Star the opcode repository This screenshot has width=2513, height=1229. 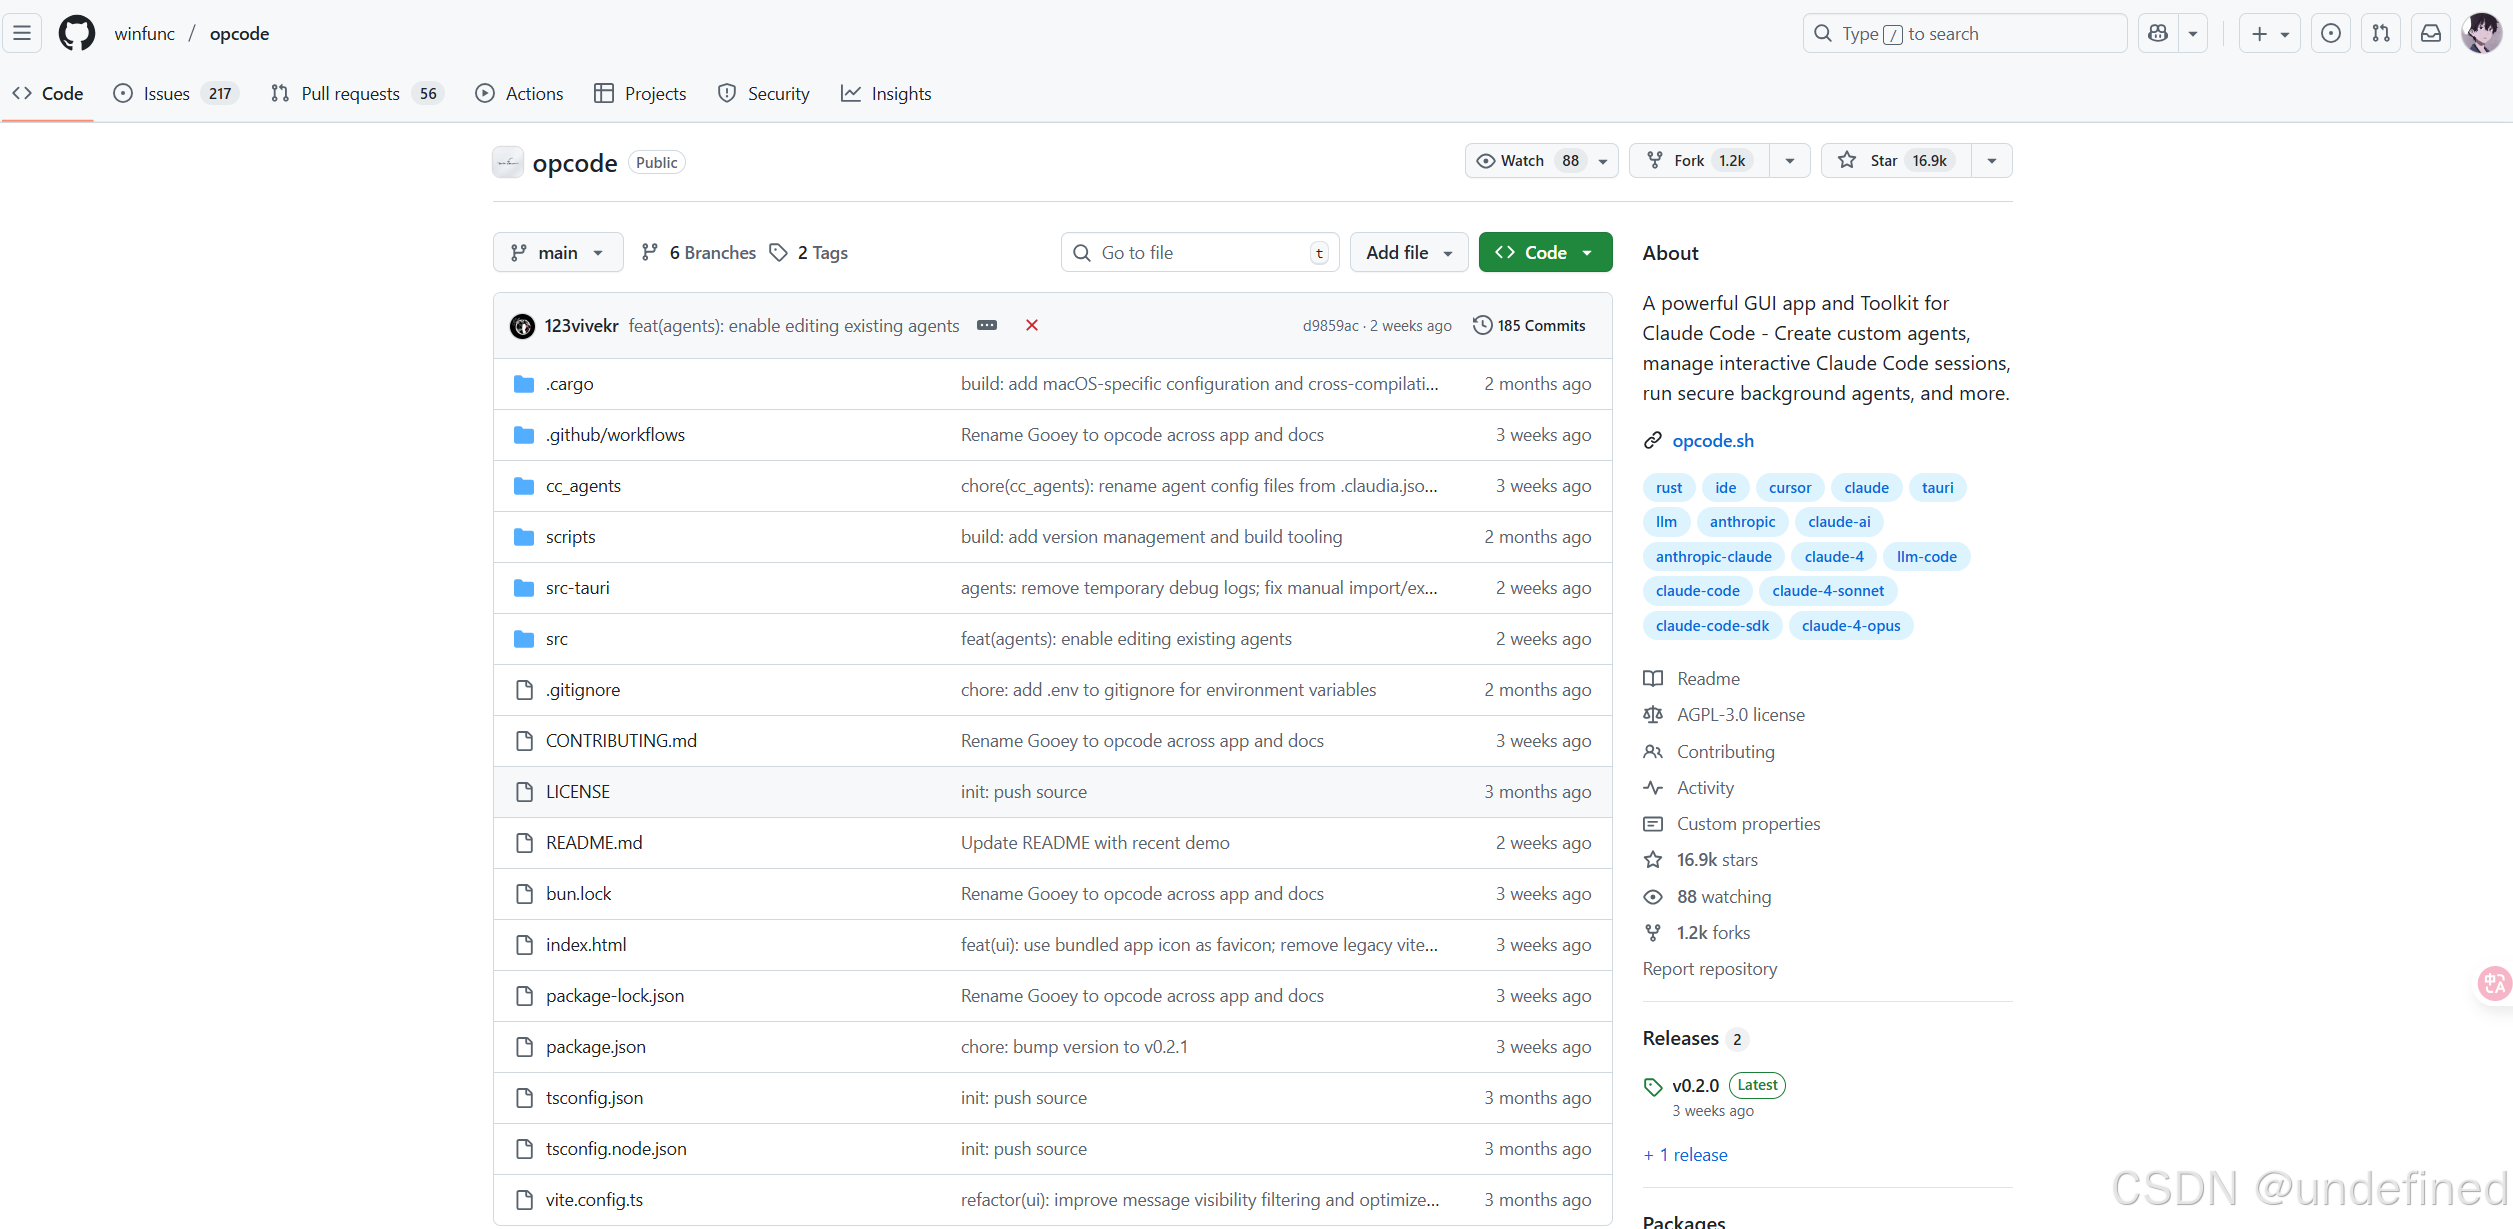tap(1896, 161)
